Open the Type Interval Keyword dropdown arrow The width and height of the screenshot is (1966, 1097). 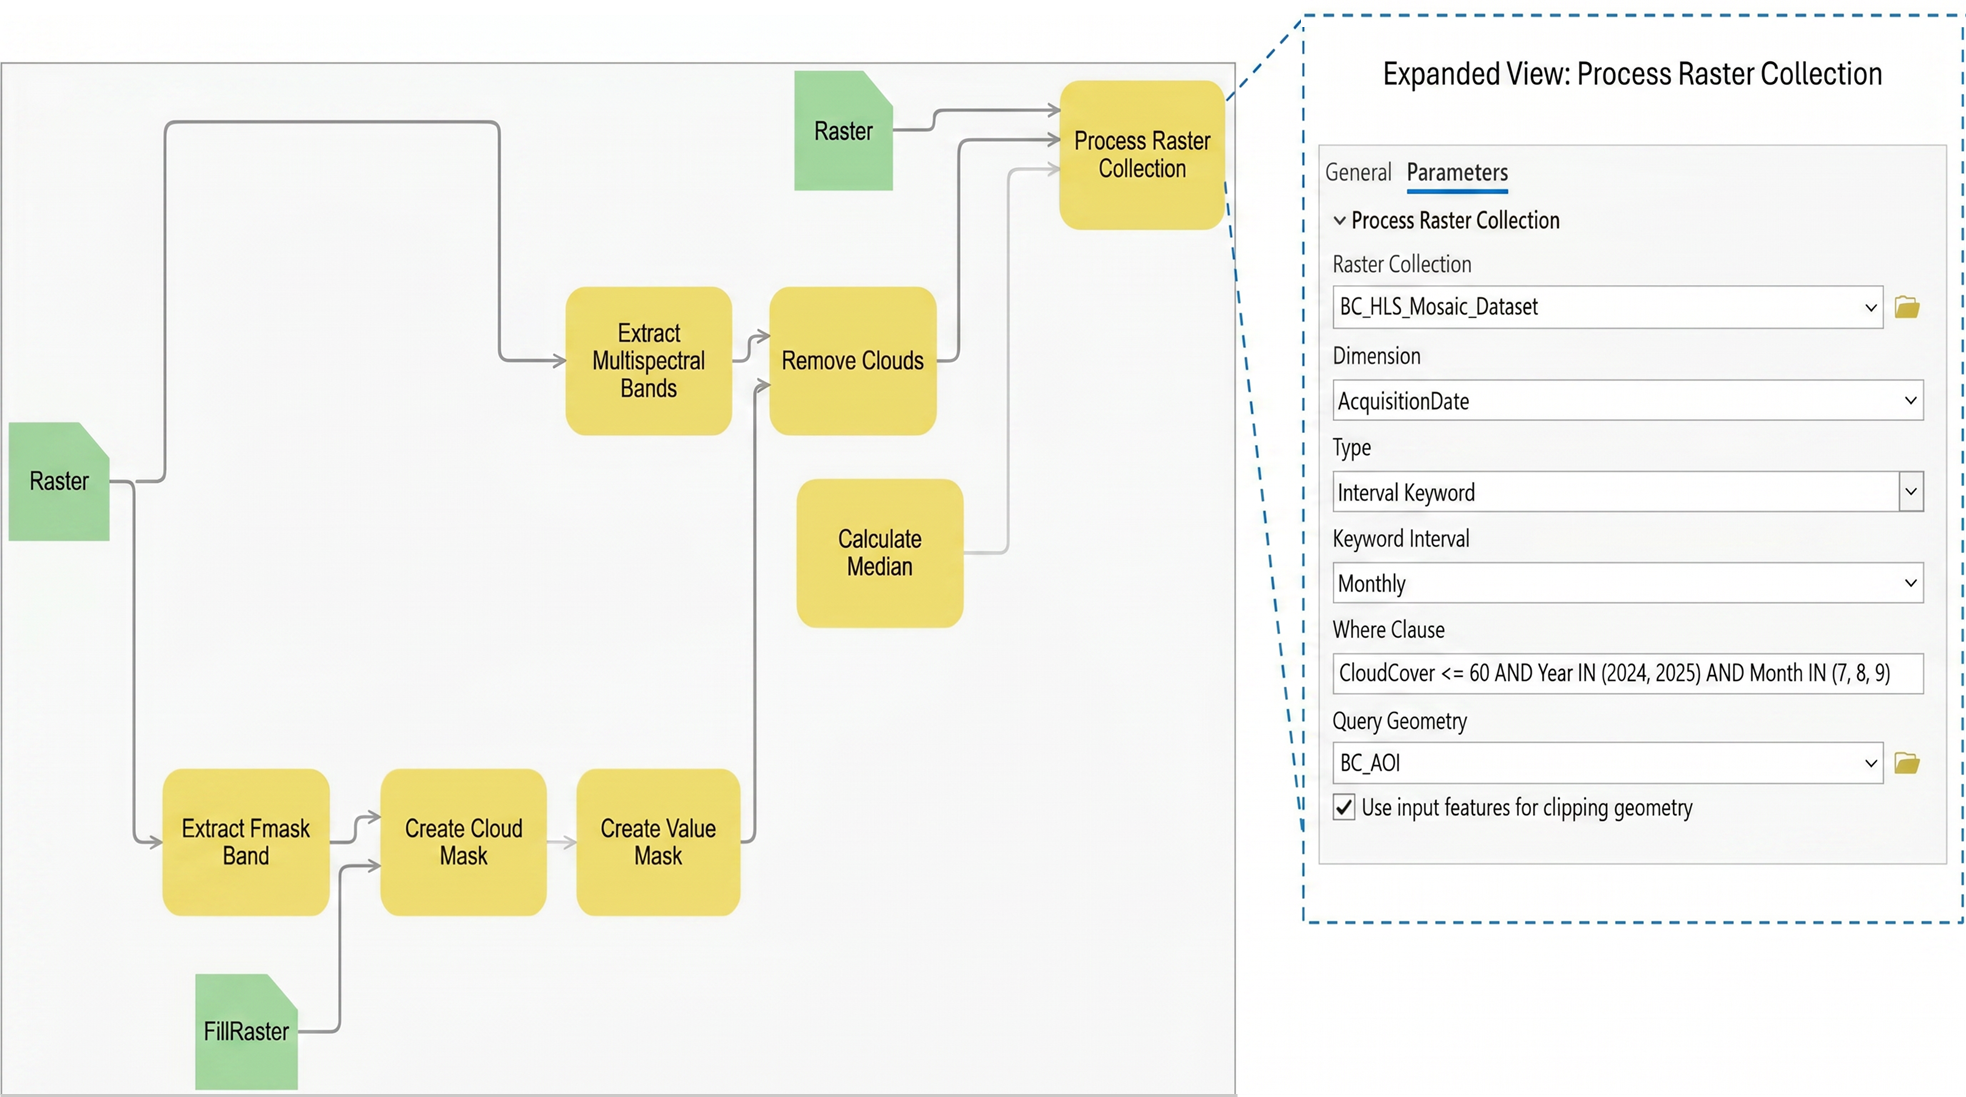1911,492
